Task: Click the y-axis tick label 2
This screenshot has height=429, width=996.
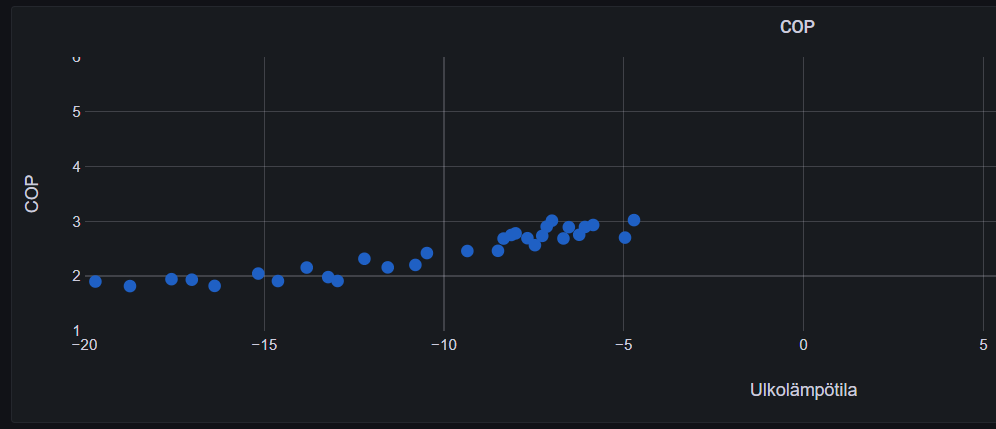Action: point(75,276)
